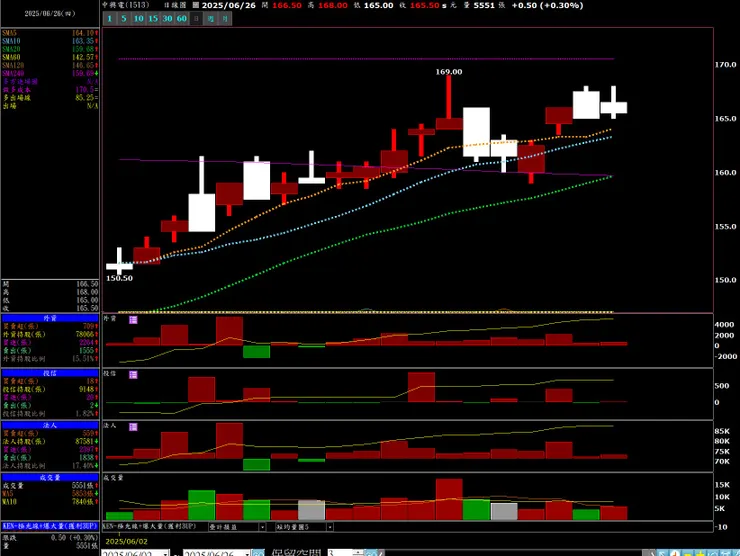Image resolution: width=740 pixels, height=556 pixels.
Task: Click the 150.50 low price label
Action: (119, 278)
